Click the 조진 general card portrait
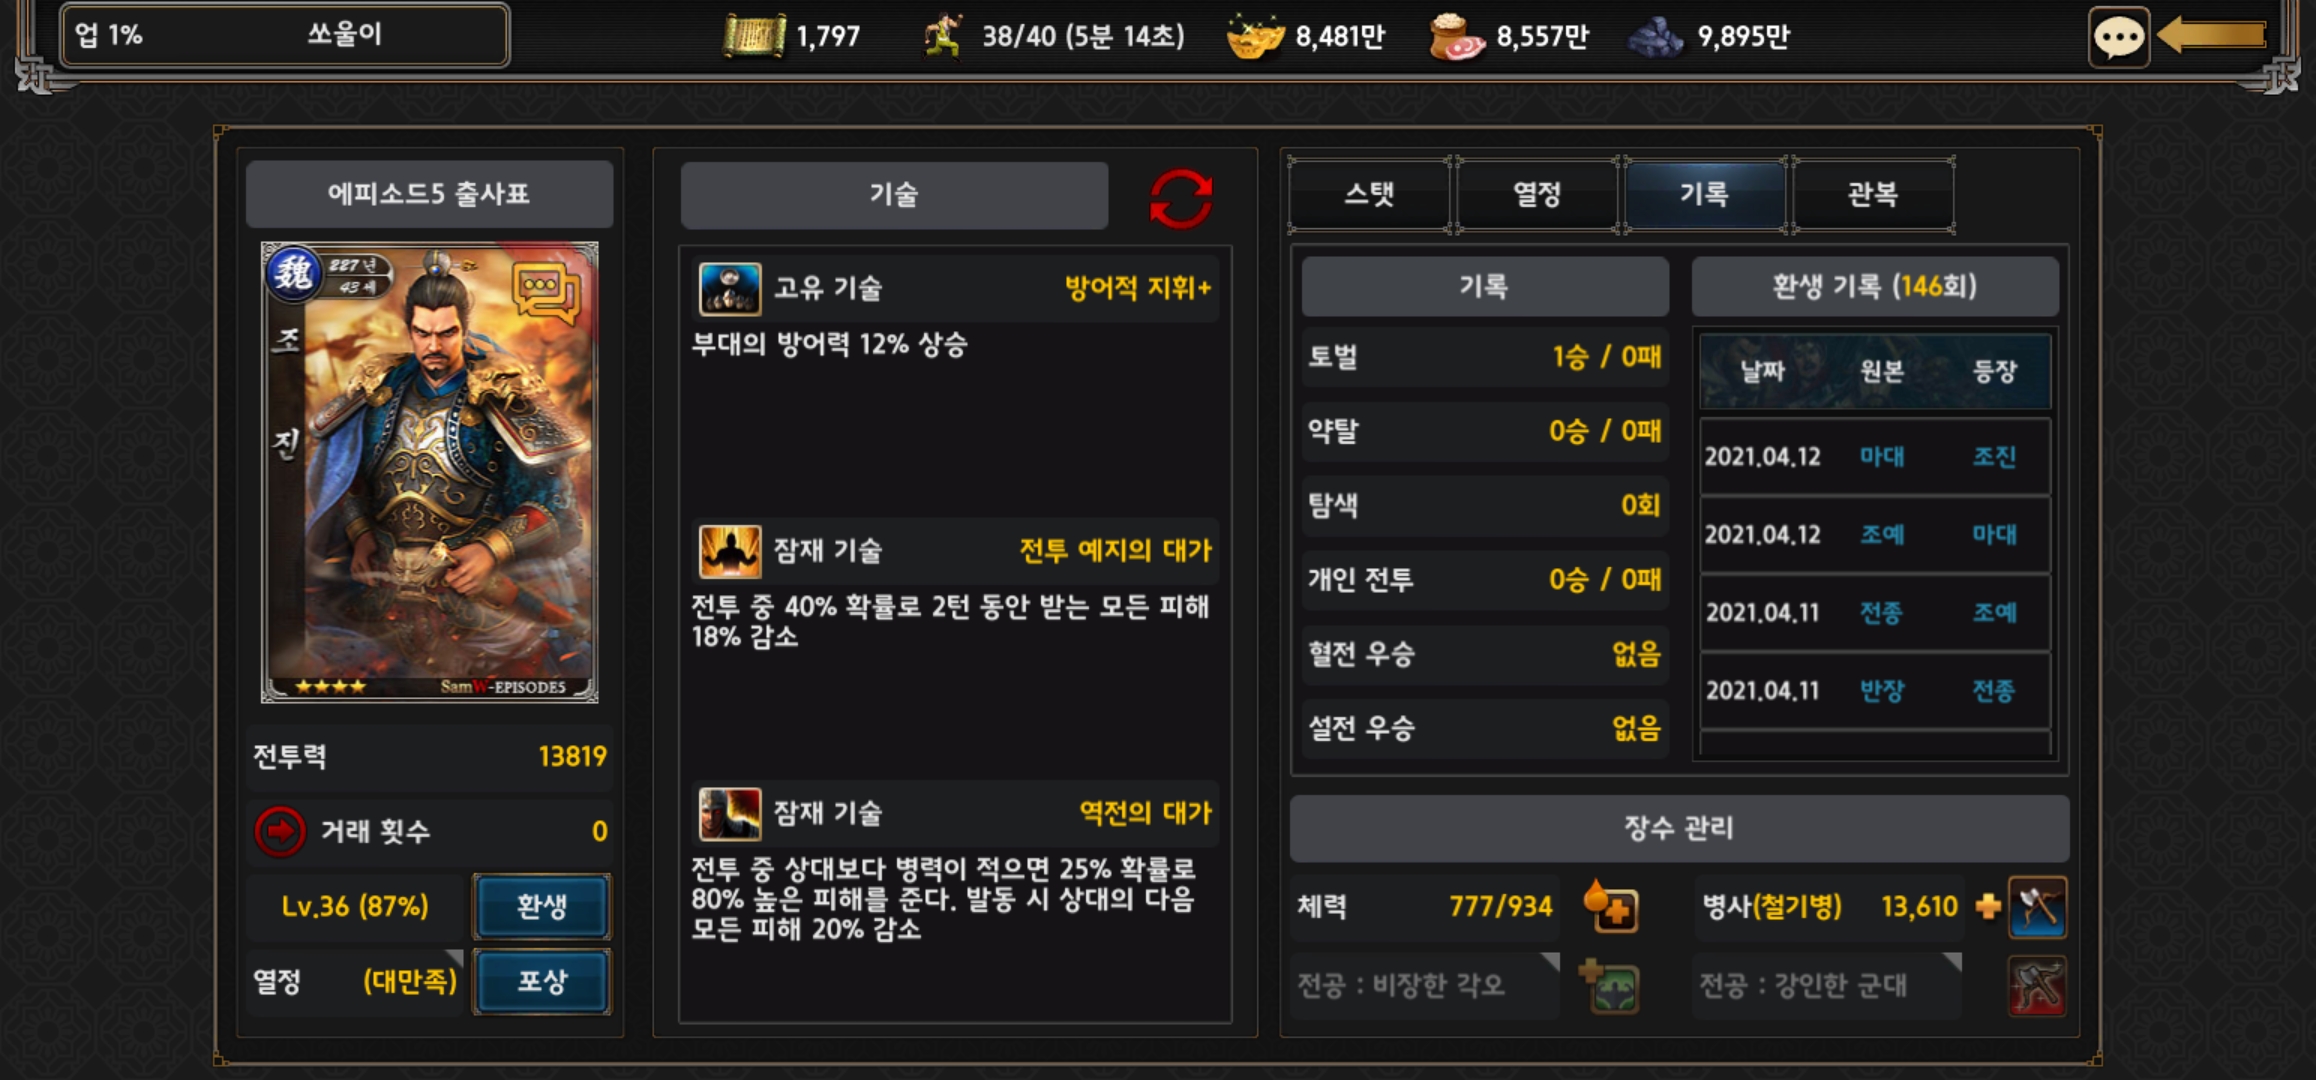Image resolution: width=2316 pixels, height=1080 pixels. (x=429, y=472)
